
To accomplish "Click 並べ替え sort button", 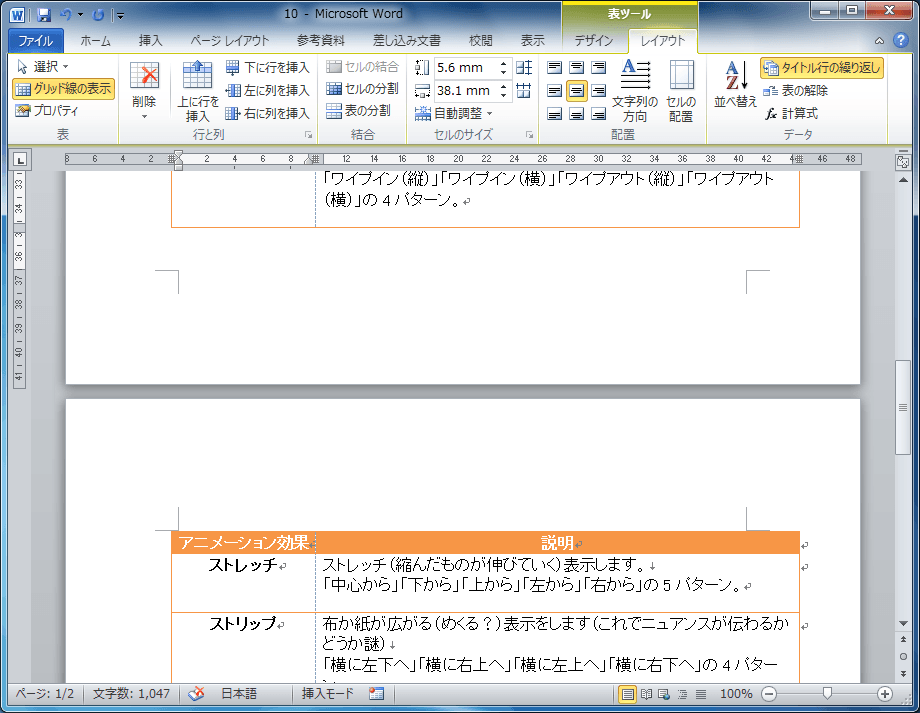I will click(x=735, y=85).
